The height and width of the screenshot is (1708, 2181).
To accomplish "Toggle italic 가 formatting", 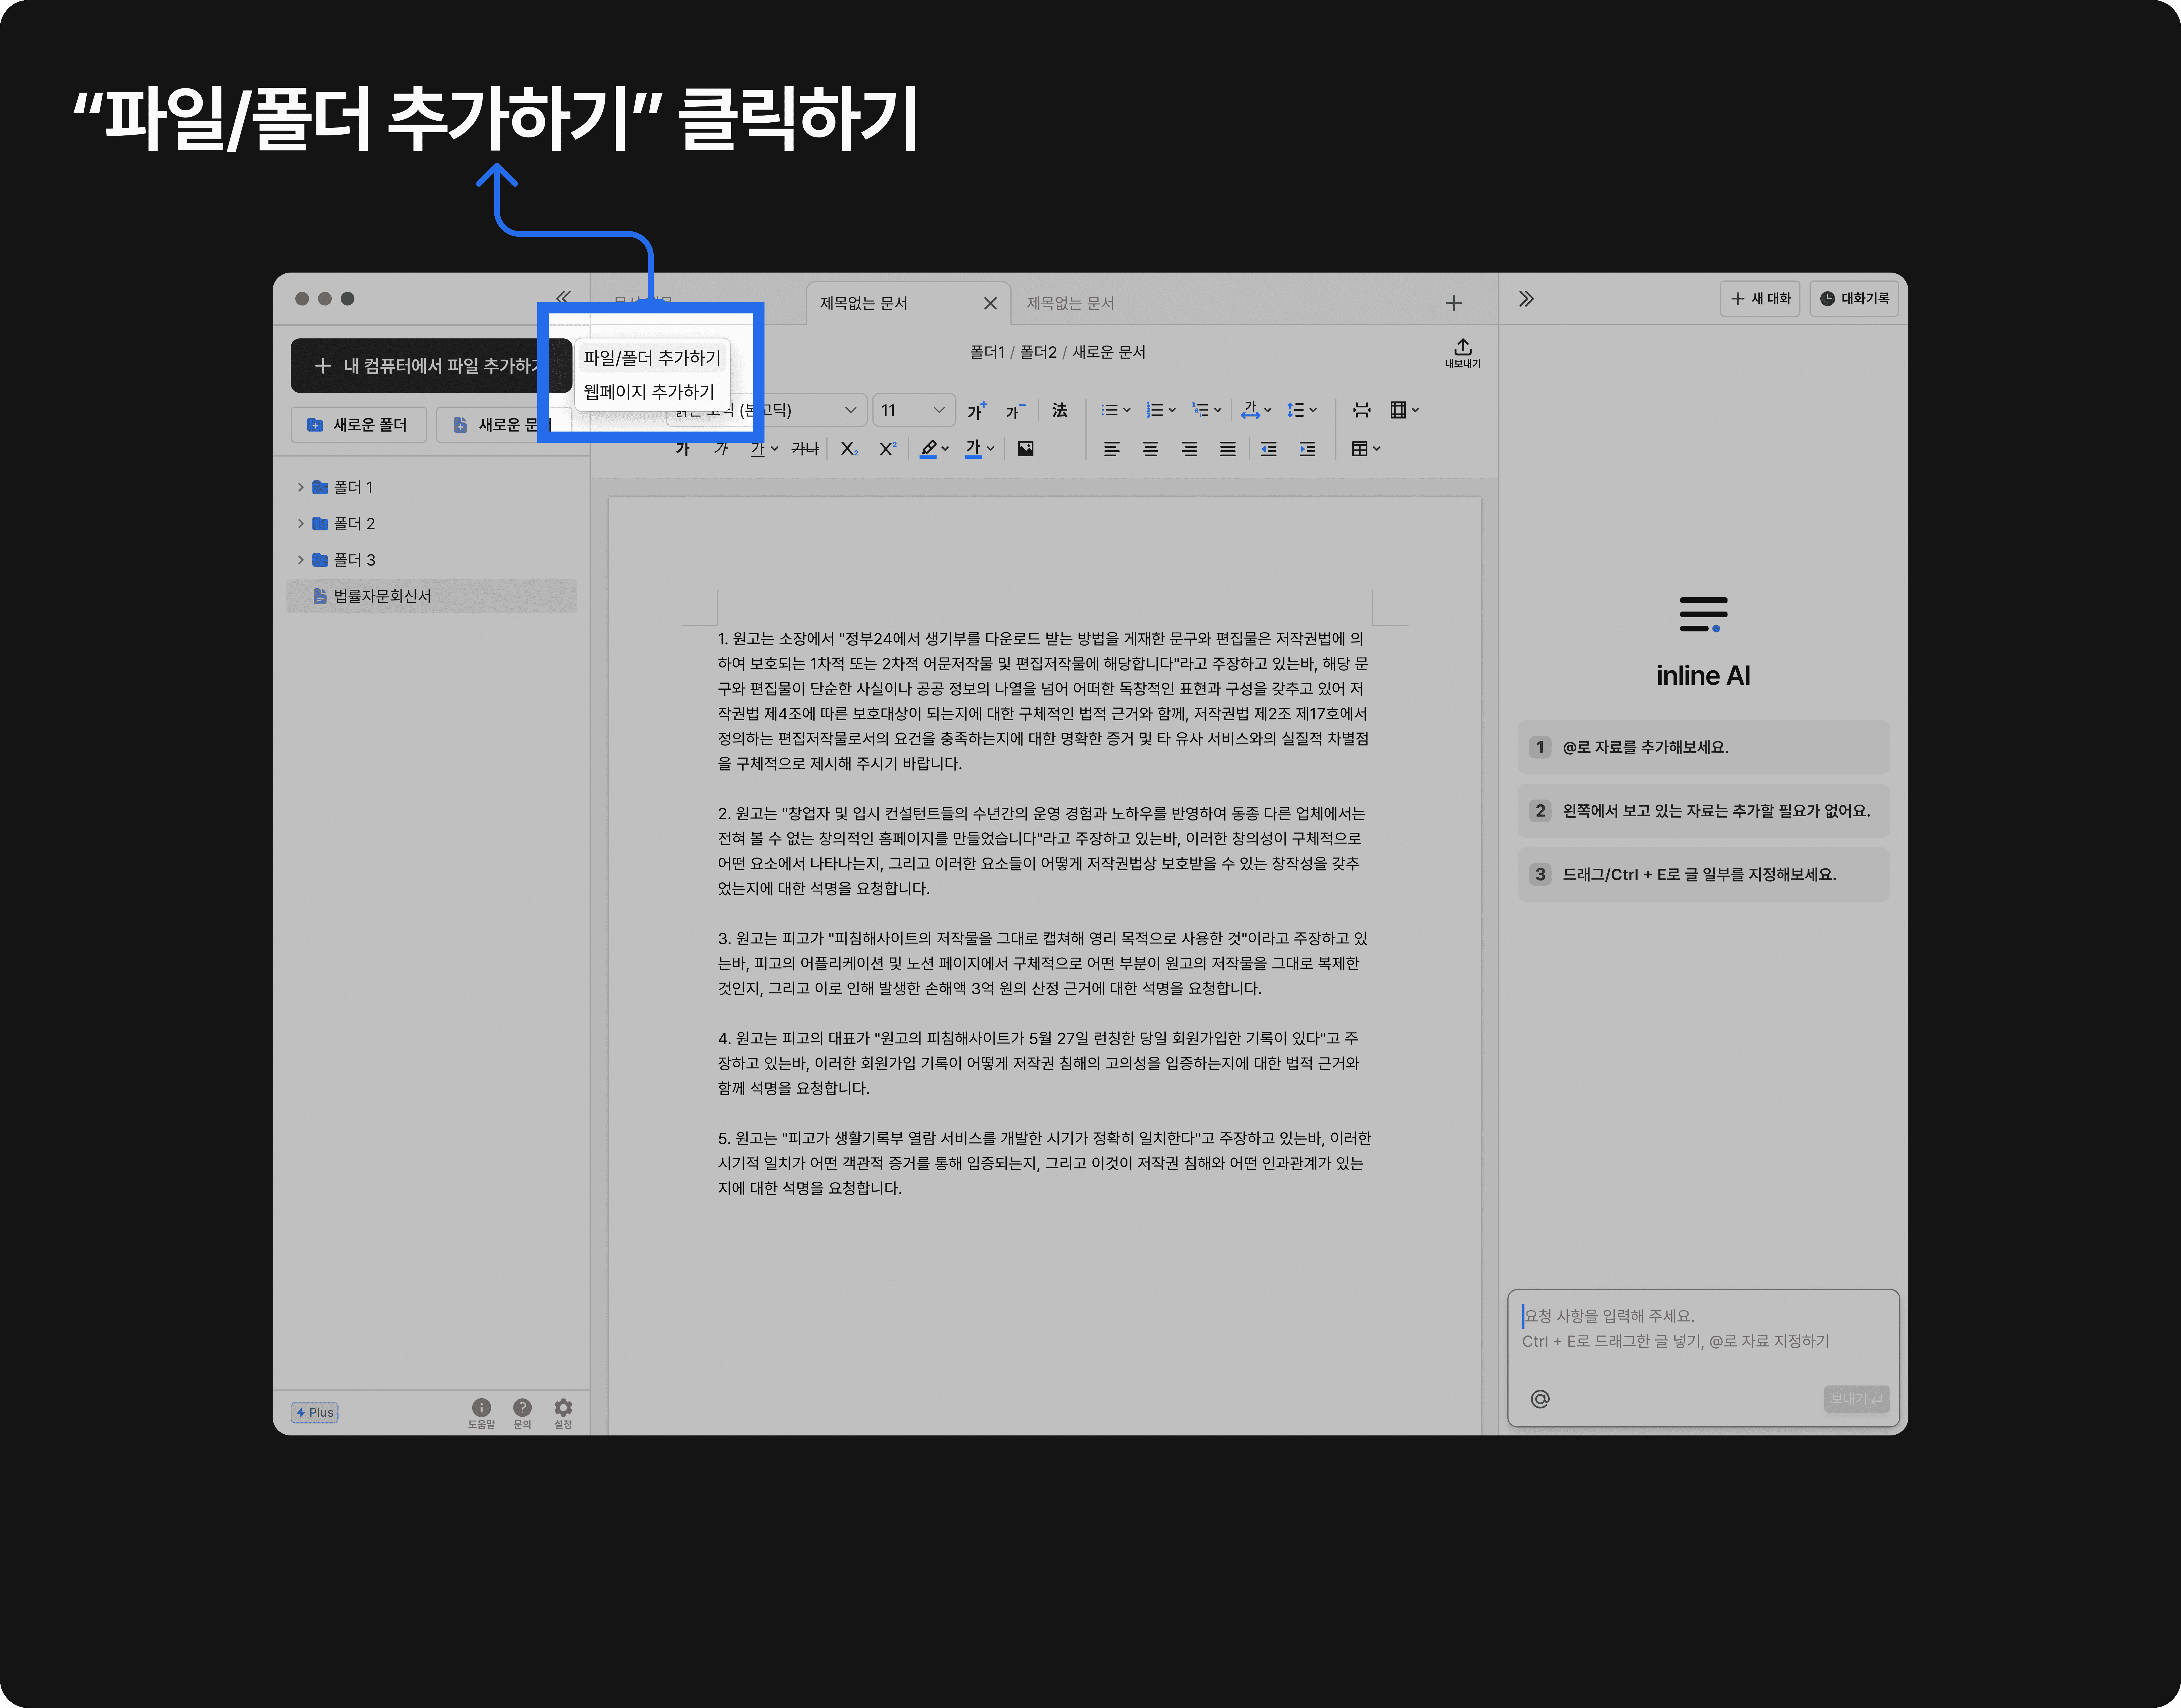I will (721, 449).
